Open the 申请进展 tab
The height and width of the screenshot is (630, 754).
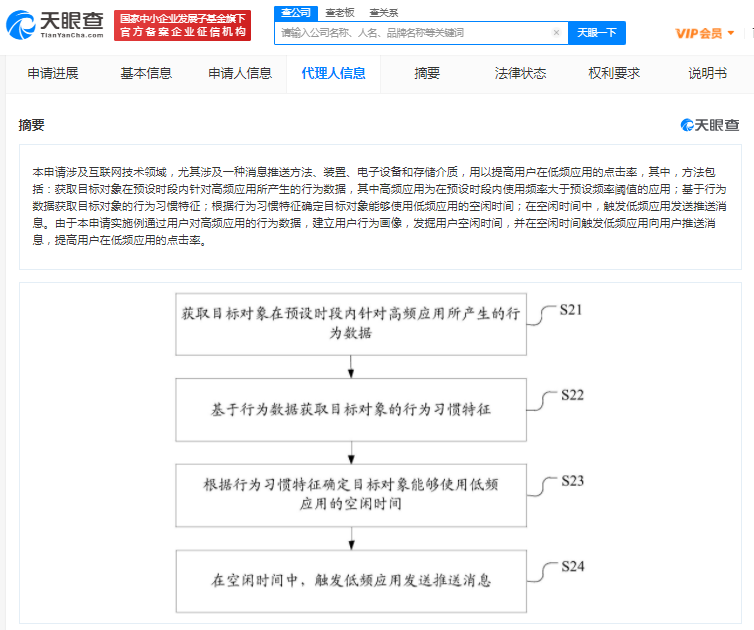coord(52,73)
